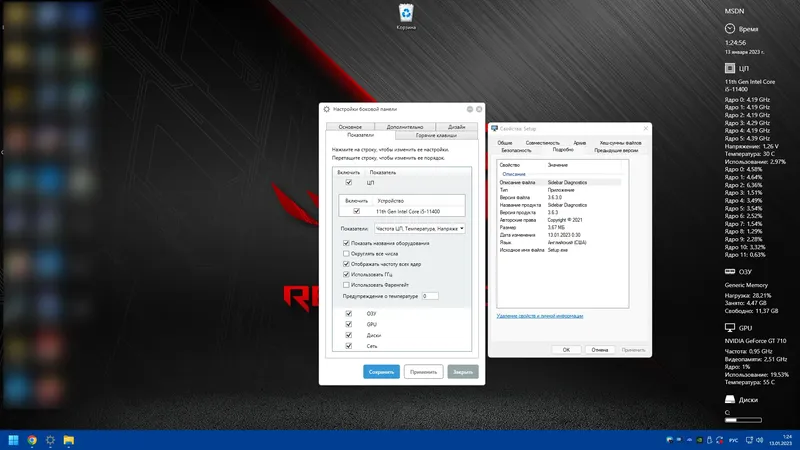Click the Setup properties window title icon

pos(494,129)
